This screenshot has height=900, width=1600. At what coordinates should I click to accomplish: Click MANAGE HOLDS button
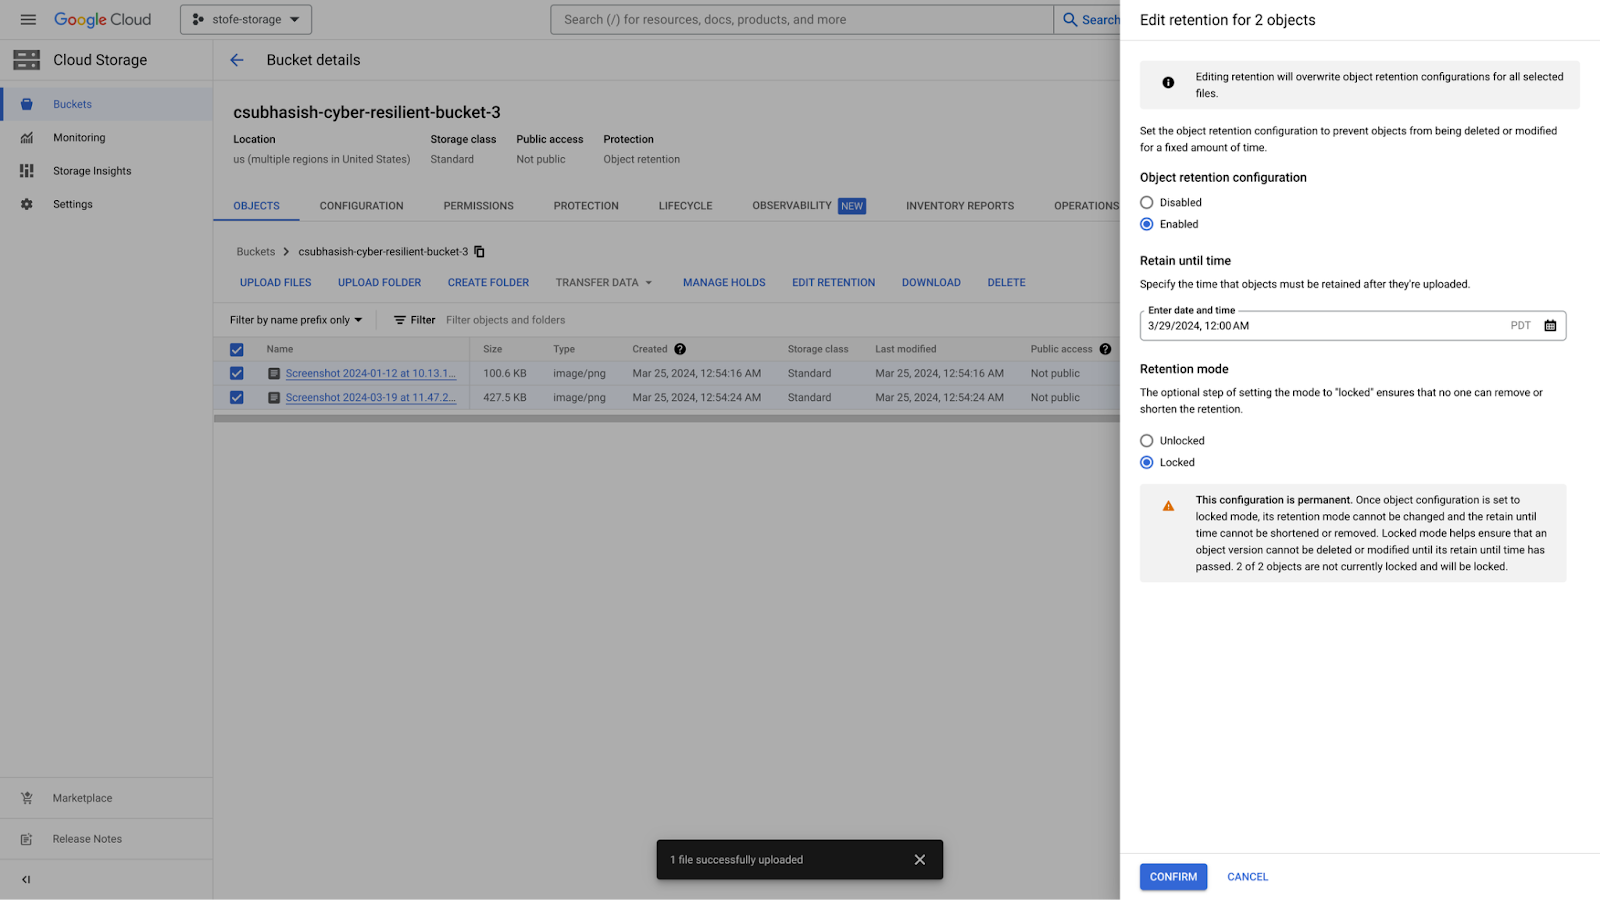tap(724, 283)
